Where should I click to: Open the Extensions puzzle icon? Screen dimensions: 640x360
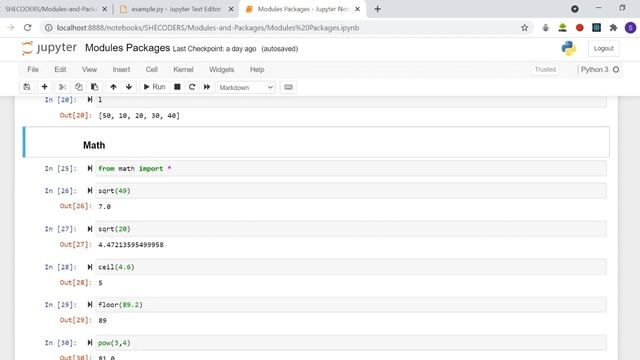(x=613, y=28)
